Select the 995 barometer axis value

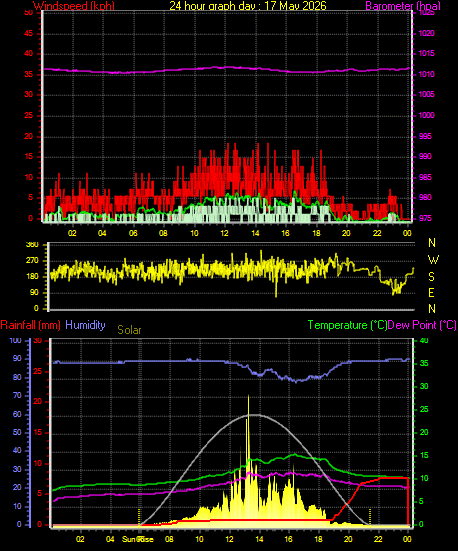click(425, 136)
